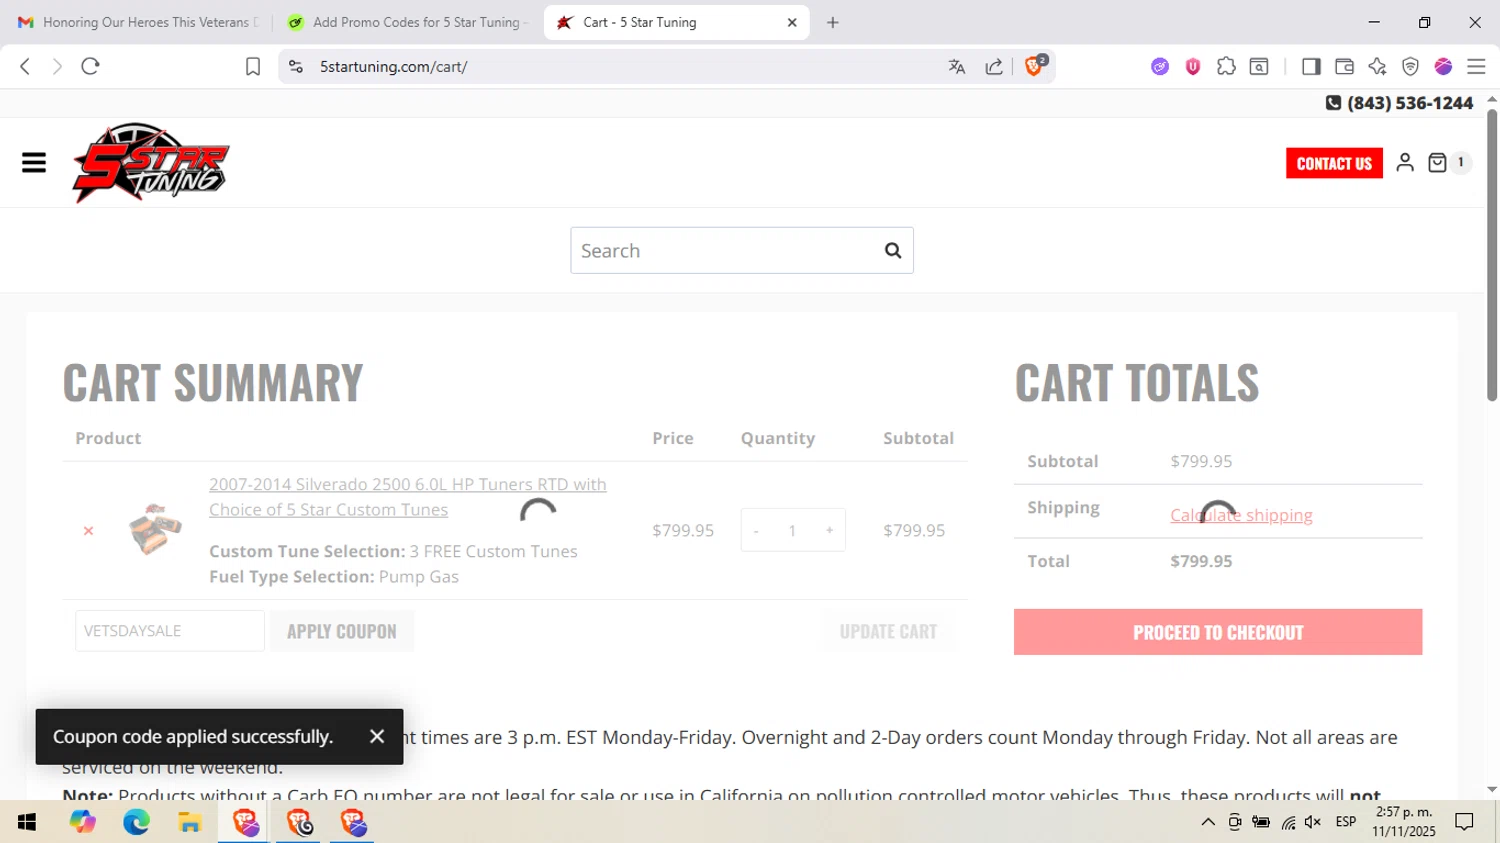Decrease quantity with the minus button
The height and width of the screenshot is (843, 1500).
(756, 530)
